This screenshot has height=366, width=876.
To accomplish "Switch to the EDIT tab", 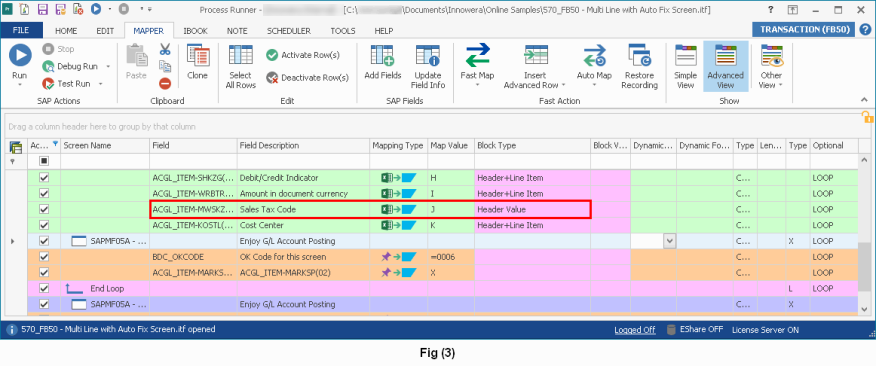I will [x=105, y=31].
